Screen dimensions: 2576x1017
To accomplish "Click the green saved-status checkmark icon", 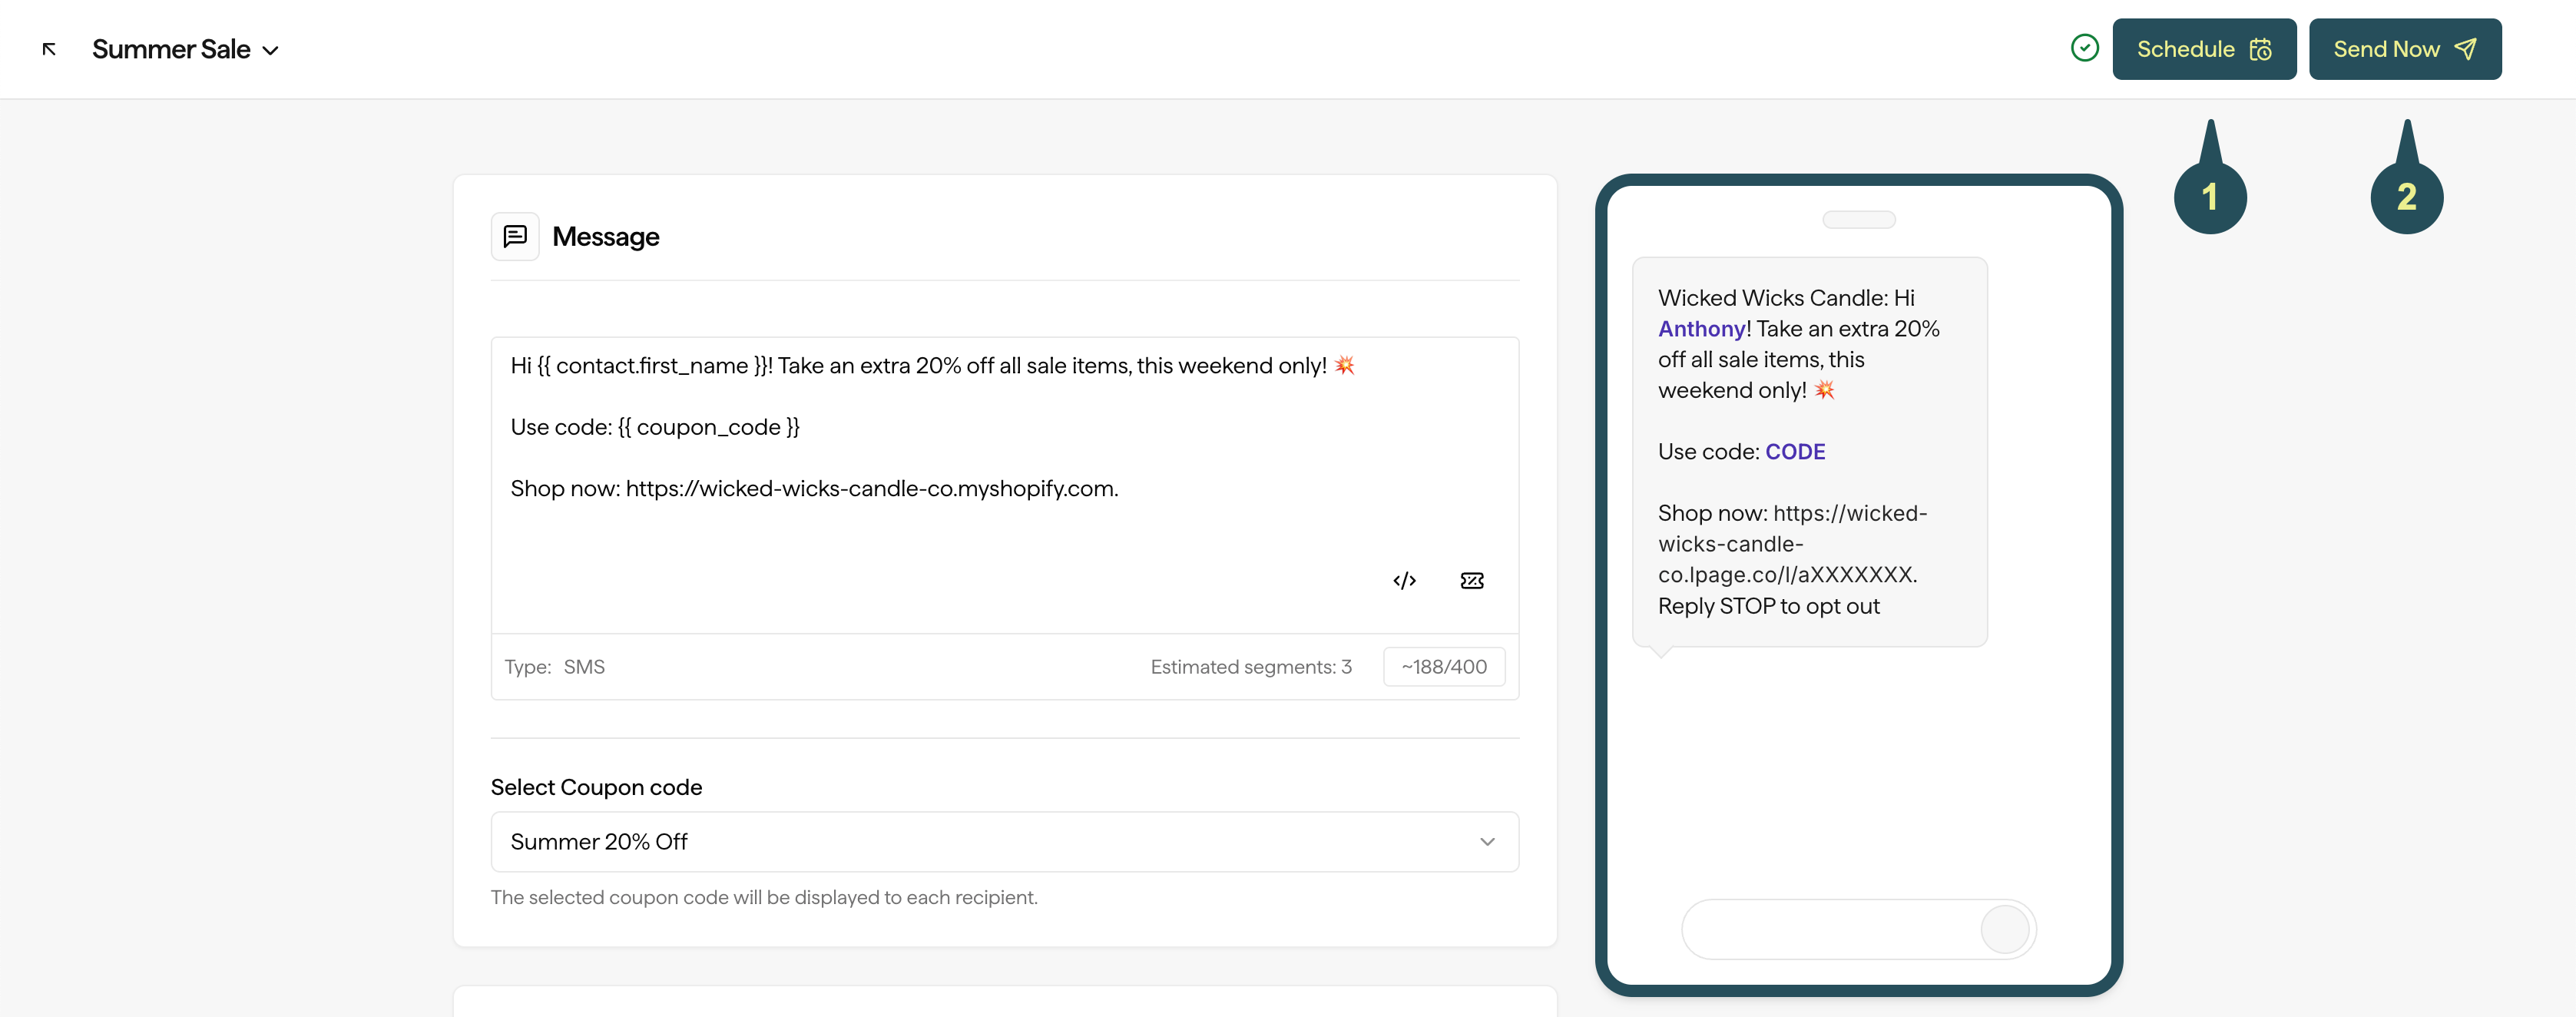I will pyautogui.click(x=2084, y=48).
